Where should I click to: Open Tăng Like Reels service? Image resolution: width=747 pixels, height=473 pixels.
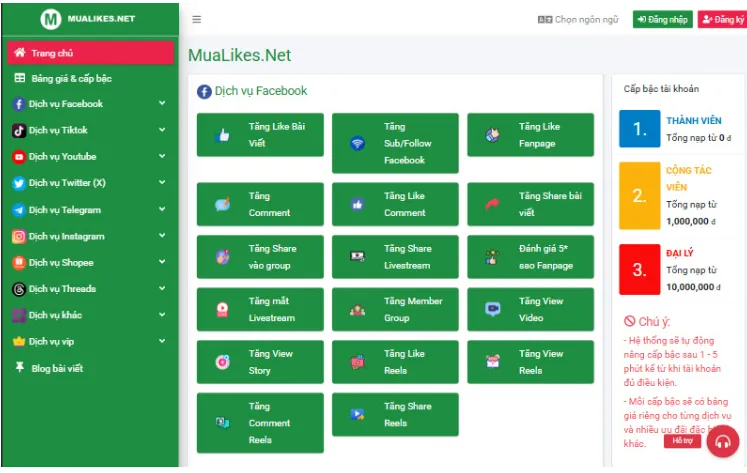coord(395,362)
